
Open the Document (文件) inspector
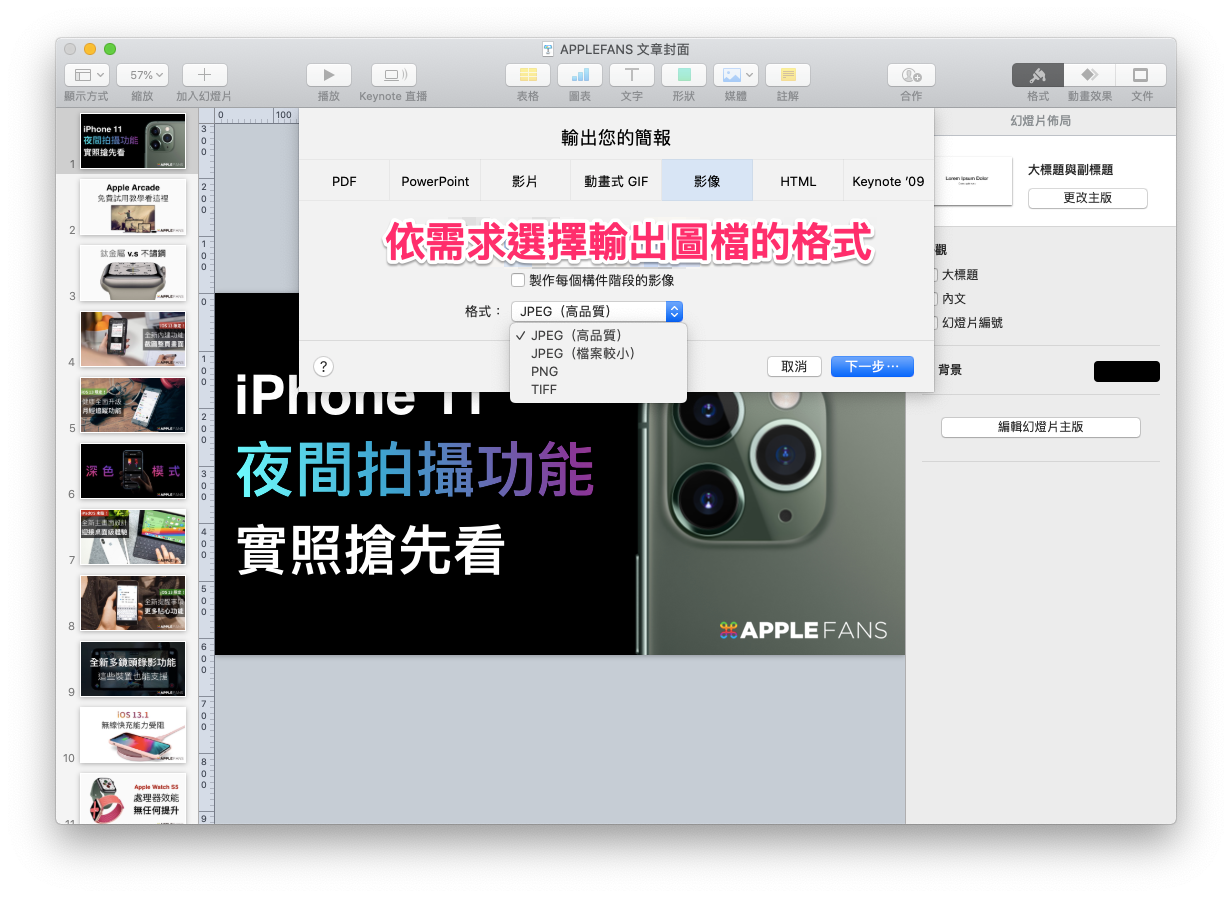1141,75
